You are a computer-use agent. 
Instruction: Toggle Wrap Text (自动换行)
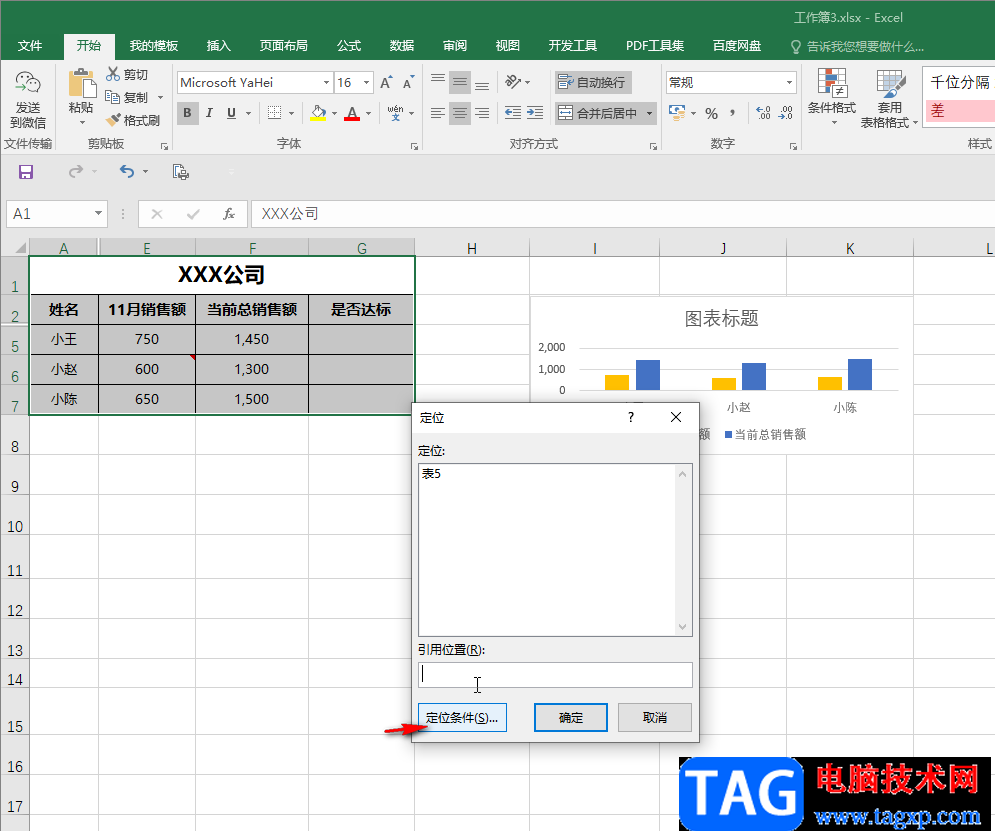pyautogui.click(x=593, y=82)
